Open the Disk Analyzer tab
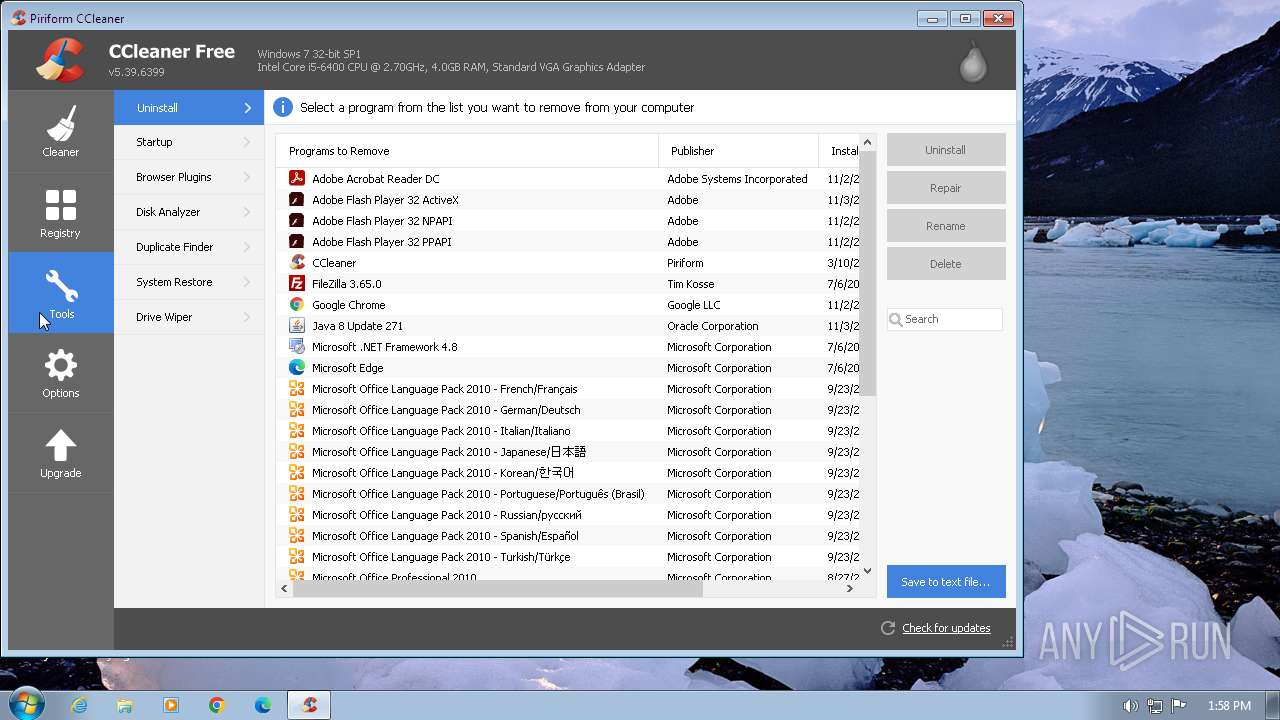Viewport: 1280px width, 720px height. [x=189, y=212]
